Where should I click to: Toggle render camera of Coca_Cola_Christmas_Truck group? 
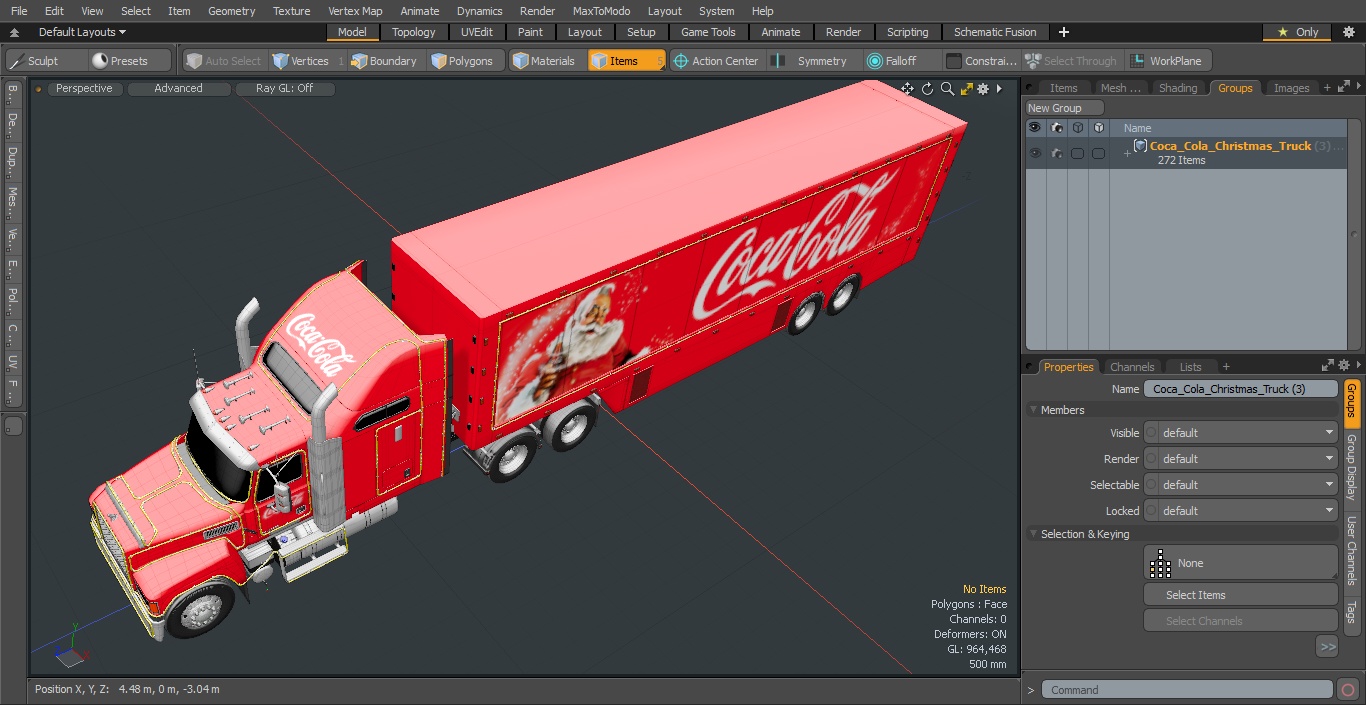(1056, 153)
